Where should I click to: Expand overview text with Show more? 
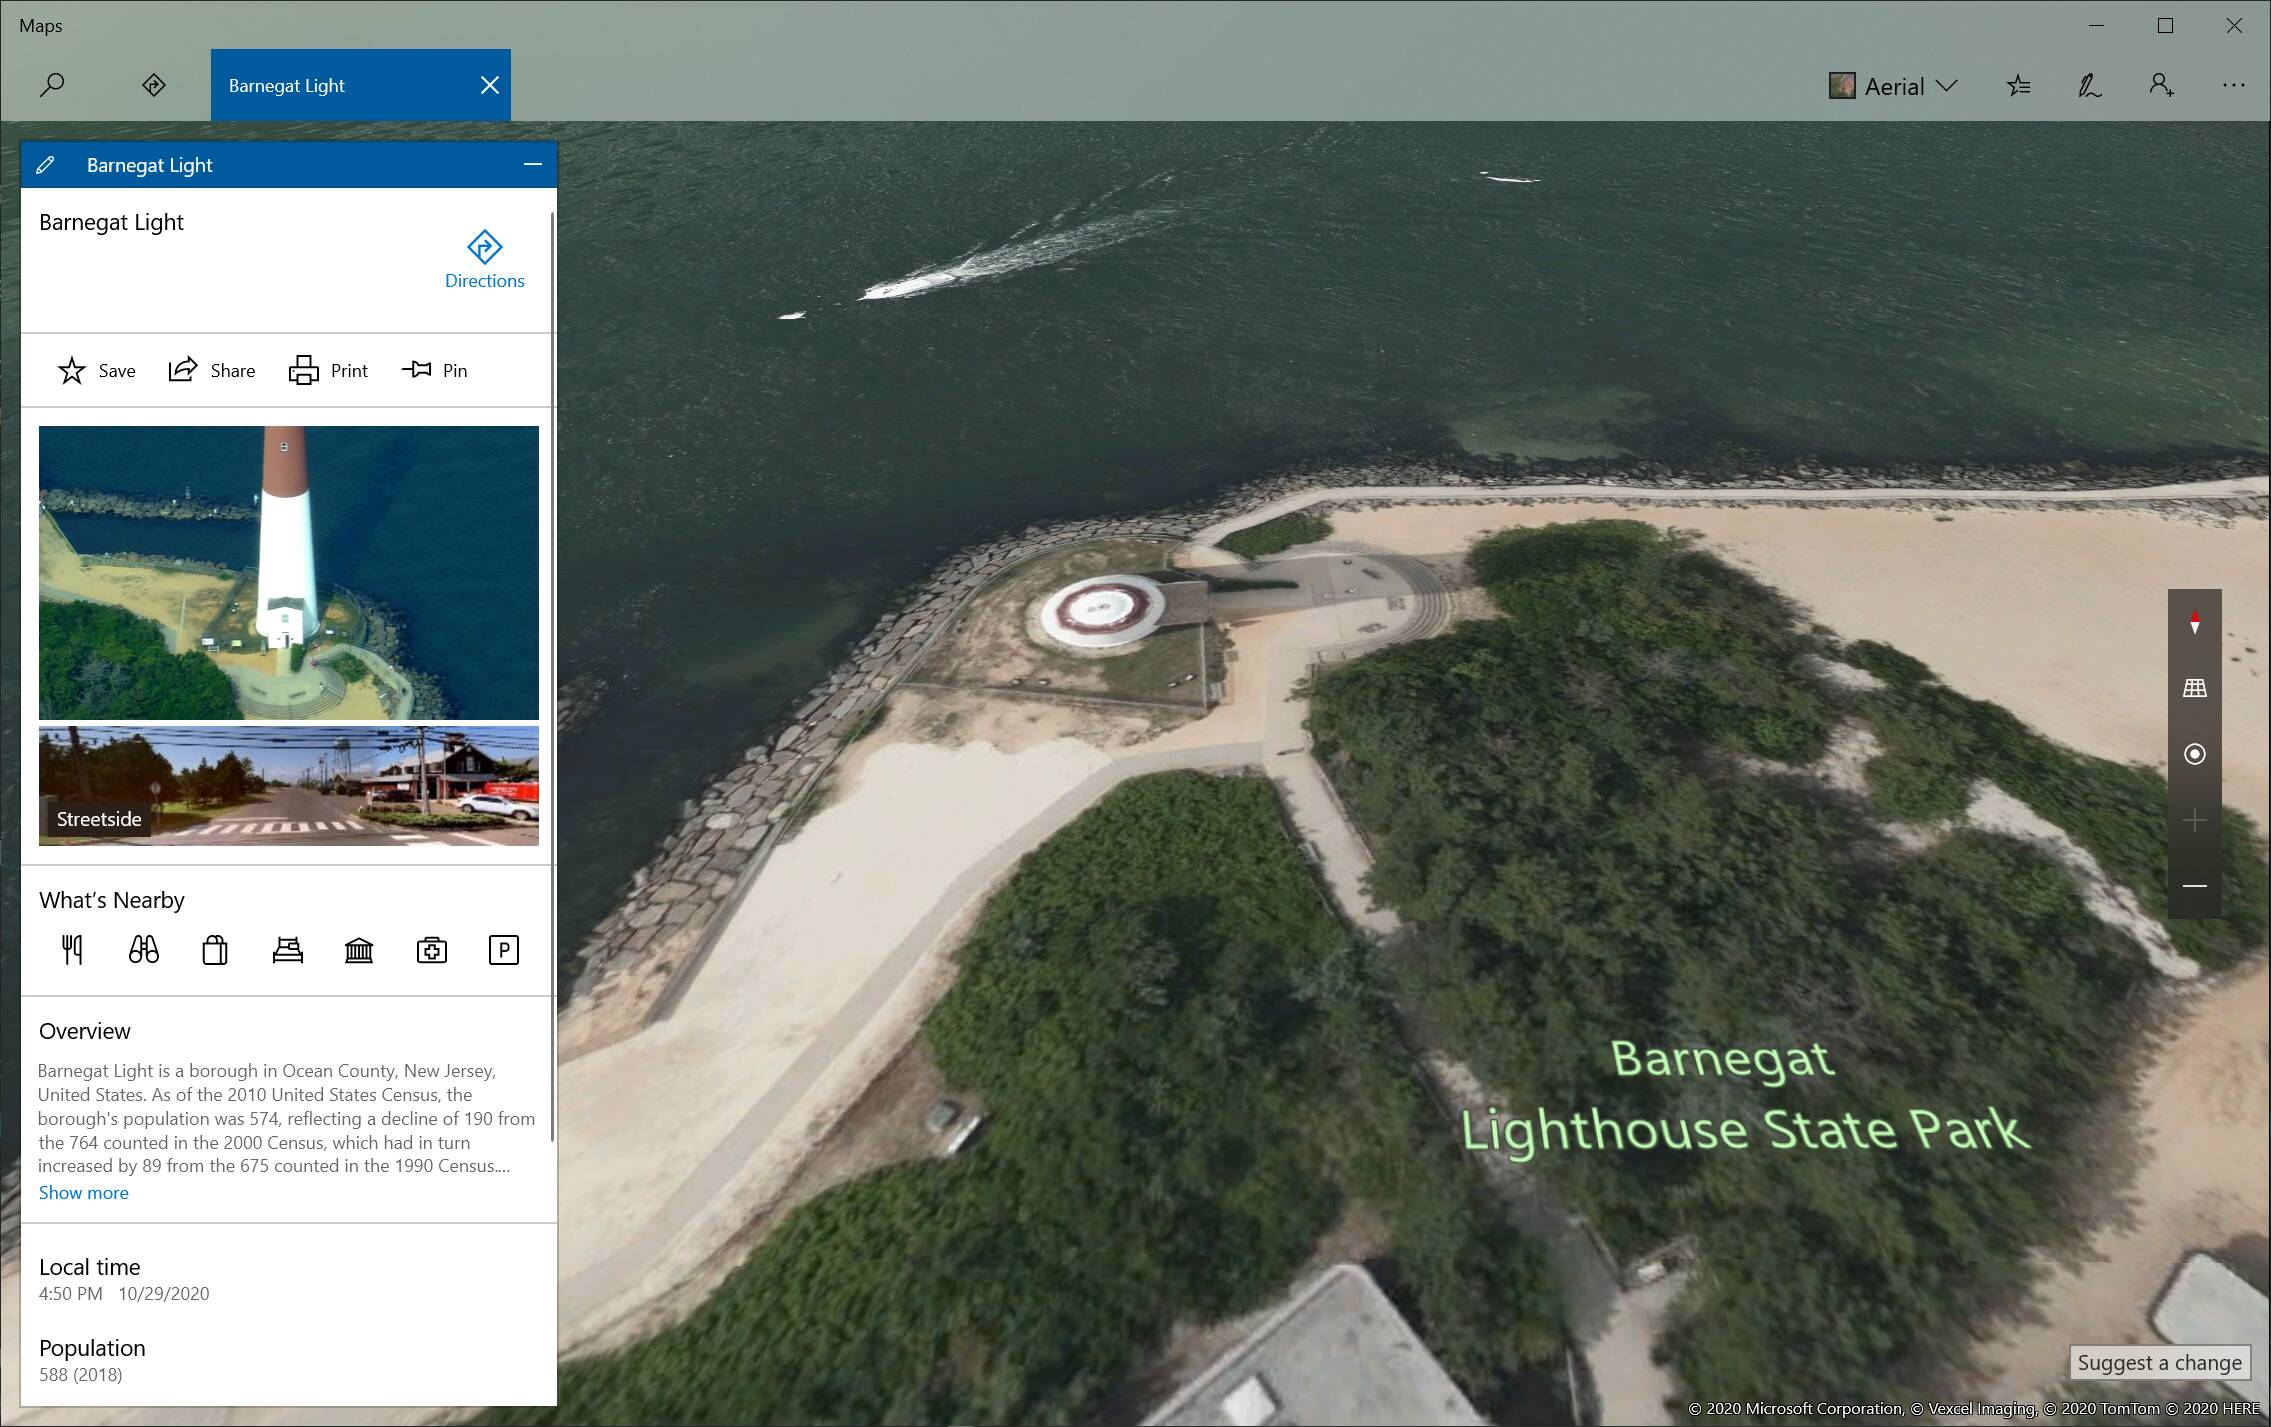[83, 1192]
